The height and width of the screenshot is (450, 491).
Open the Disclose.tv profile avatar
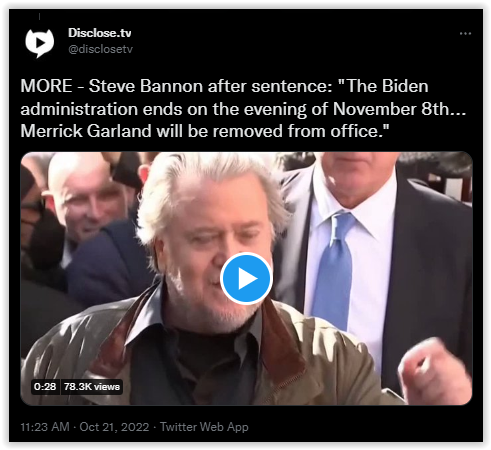[40, 43]
